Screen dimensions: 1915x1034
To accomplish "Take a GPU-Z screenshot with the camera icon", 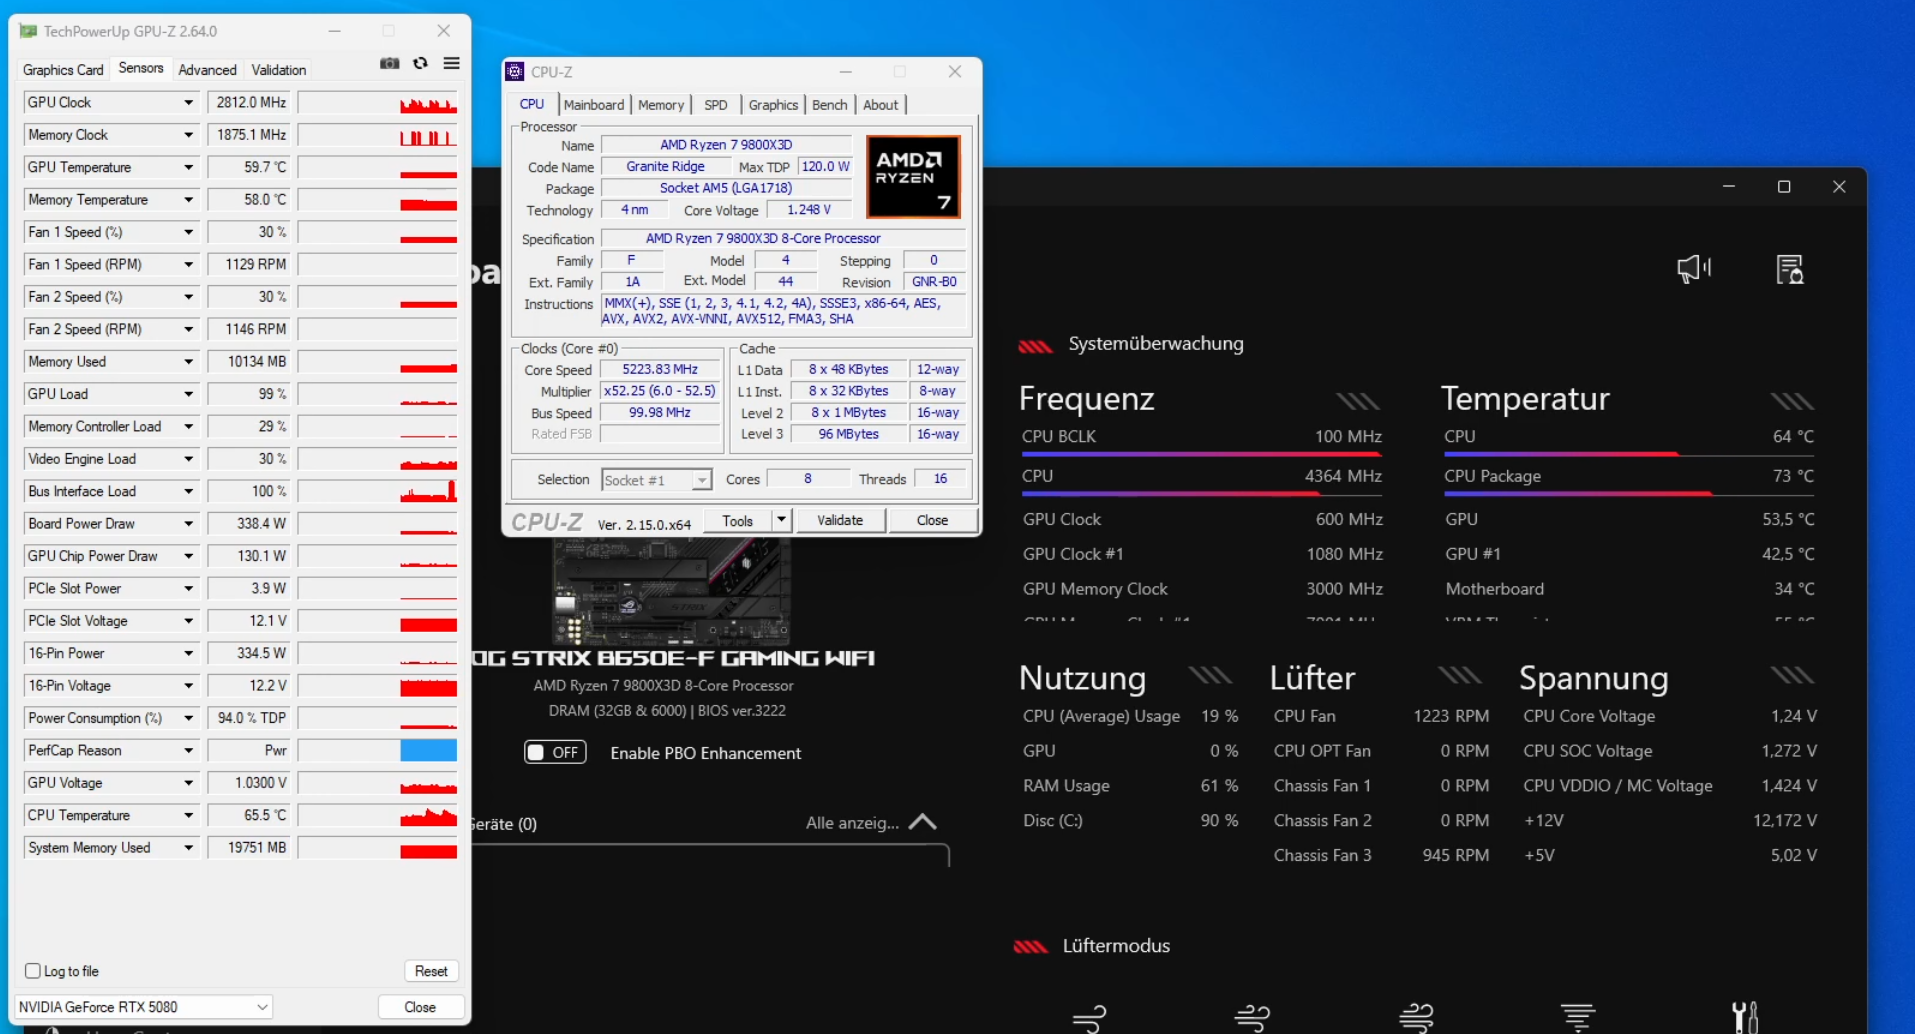I will click(390, 63).
